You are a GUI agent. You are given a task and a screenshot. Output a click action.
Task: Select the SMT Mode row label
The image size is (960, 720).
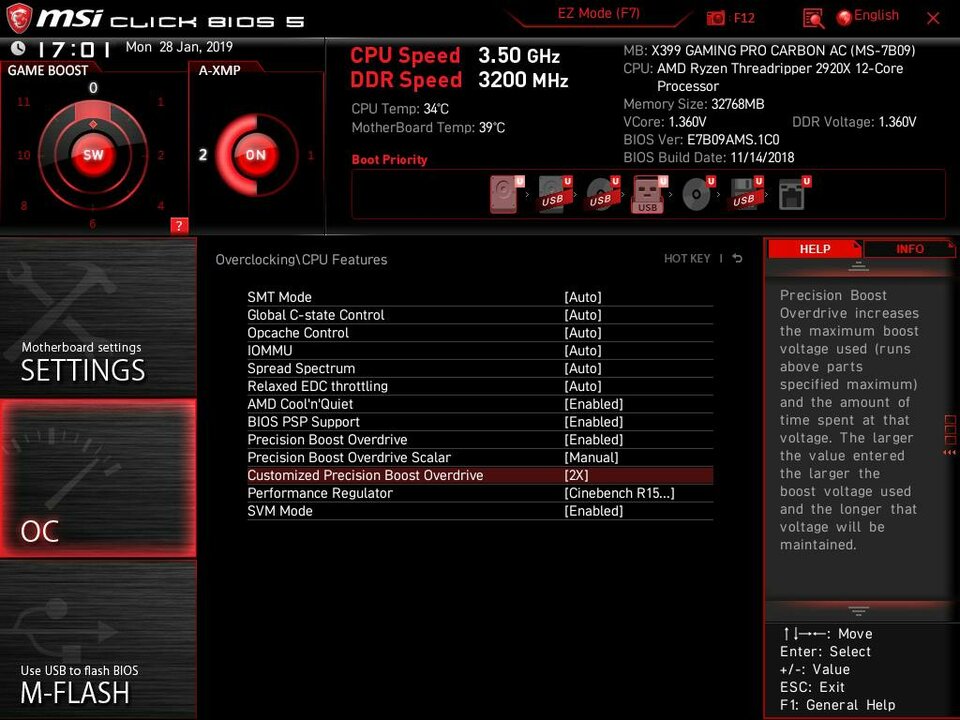pyautogui.click(x=279, y=297)
